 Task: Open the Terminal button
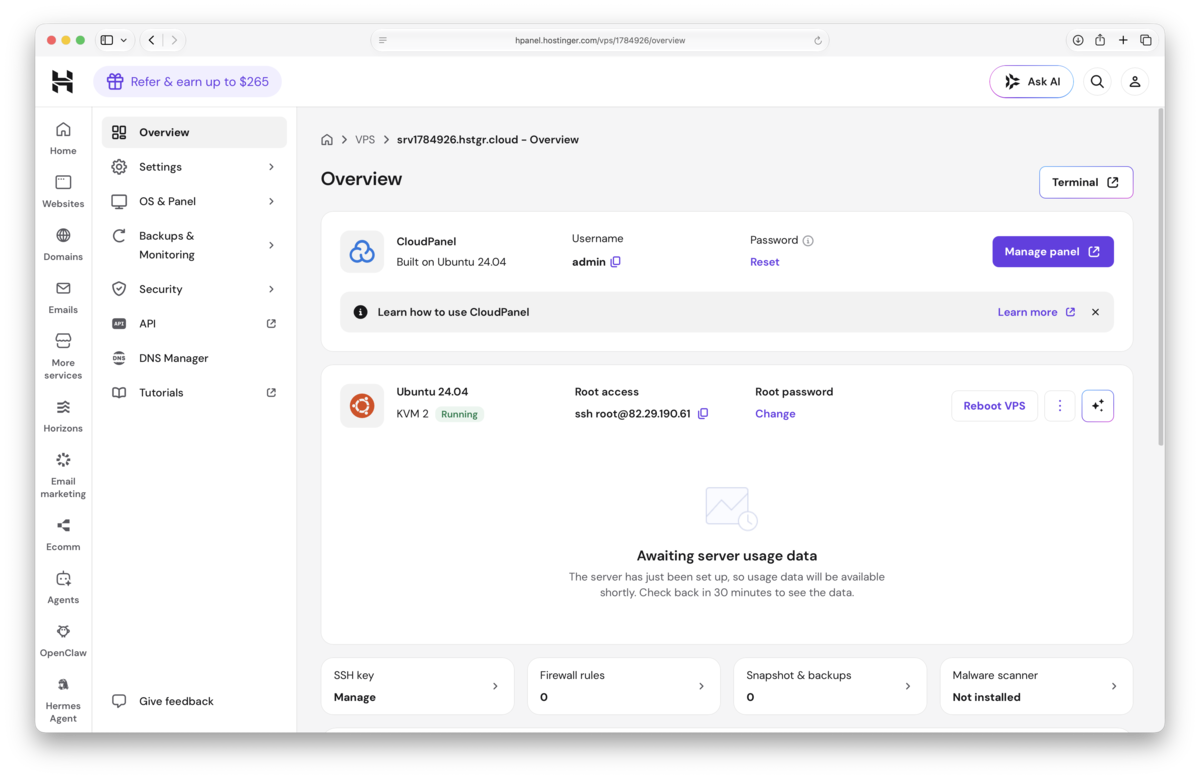coord(1086,182)
